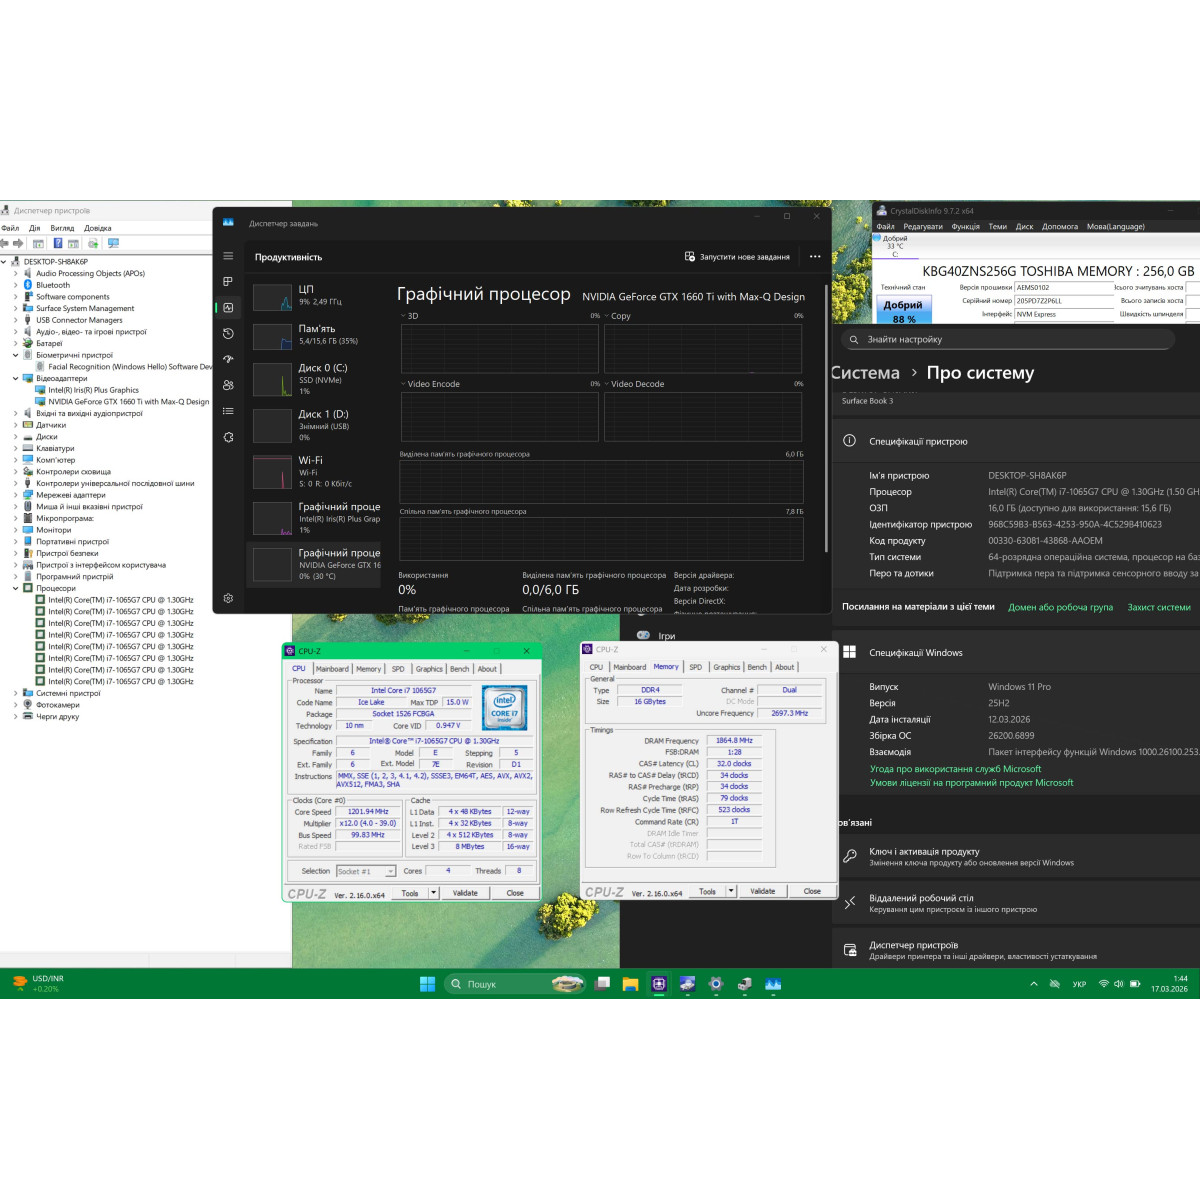The height and width of the screenshot is (1200, 1200).
Task: Open Video Encode graph dropdown in Task Manager
Action: pos(403,384)
